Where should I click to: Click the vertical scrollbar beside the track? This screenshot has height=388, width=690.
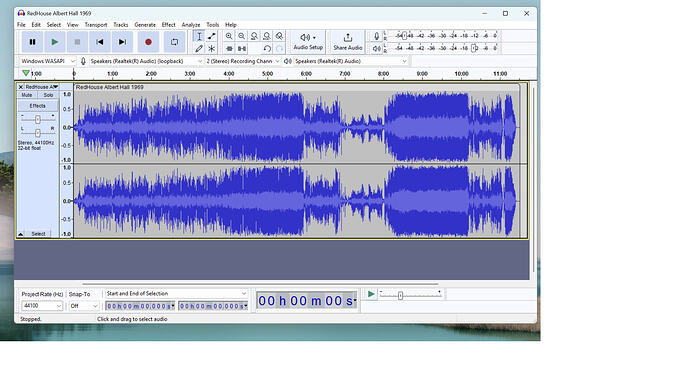pos(533,179)
